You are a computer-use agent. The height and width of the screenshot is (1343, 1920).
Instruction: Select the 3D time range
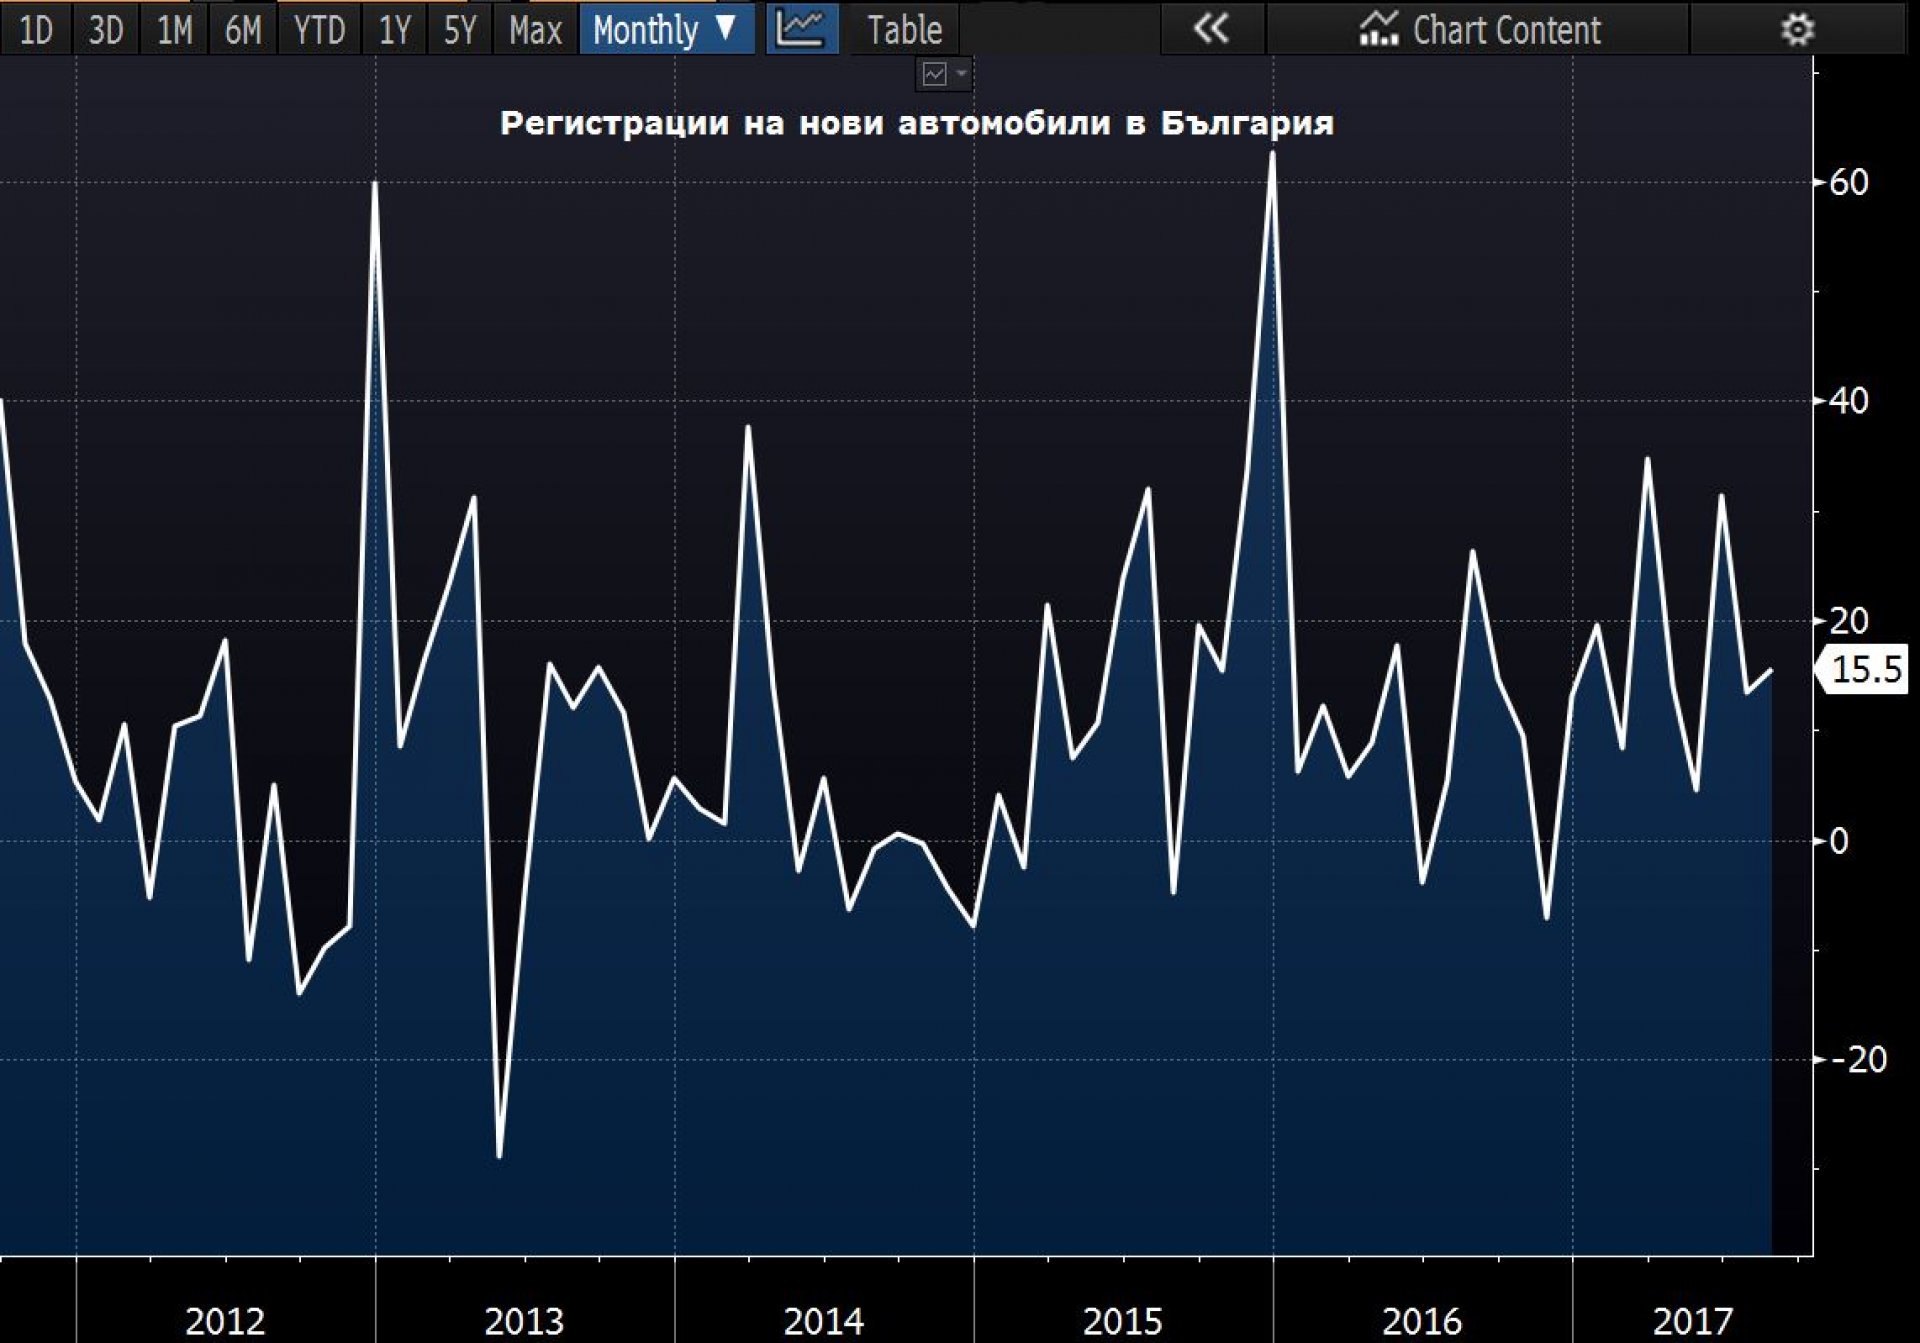(105, 30)
